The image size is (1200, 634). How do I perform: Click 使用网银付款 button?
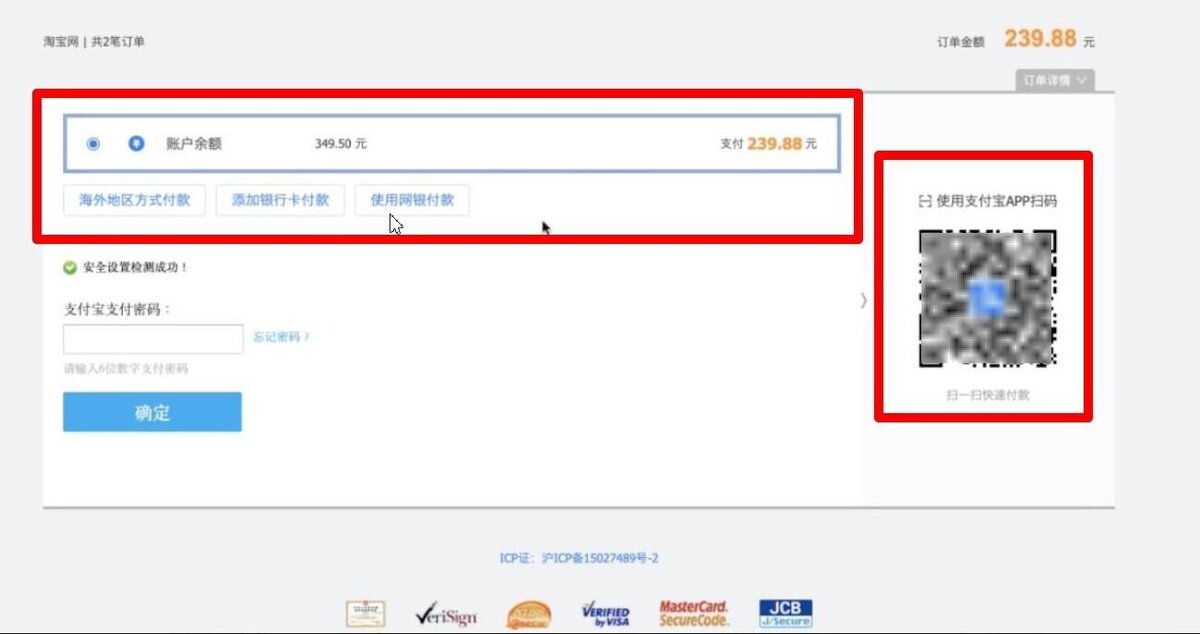[x=412, y=200]
